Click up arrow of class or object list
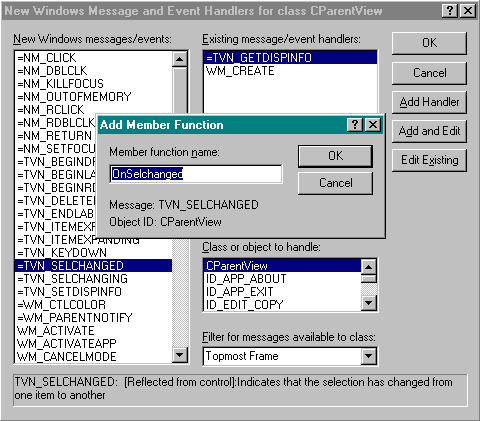 click(x=369, y=267)
